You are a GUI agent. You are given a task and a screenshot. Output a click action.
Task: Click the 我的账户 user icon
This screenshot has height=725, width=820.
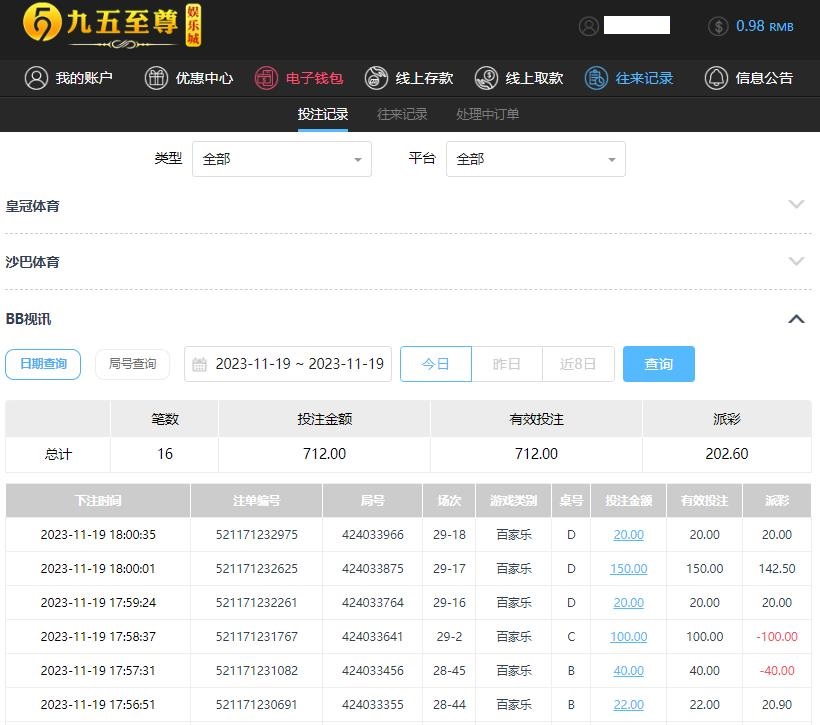click(x=37, y=78)
